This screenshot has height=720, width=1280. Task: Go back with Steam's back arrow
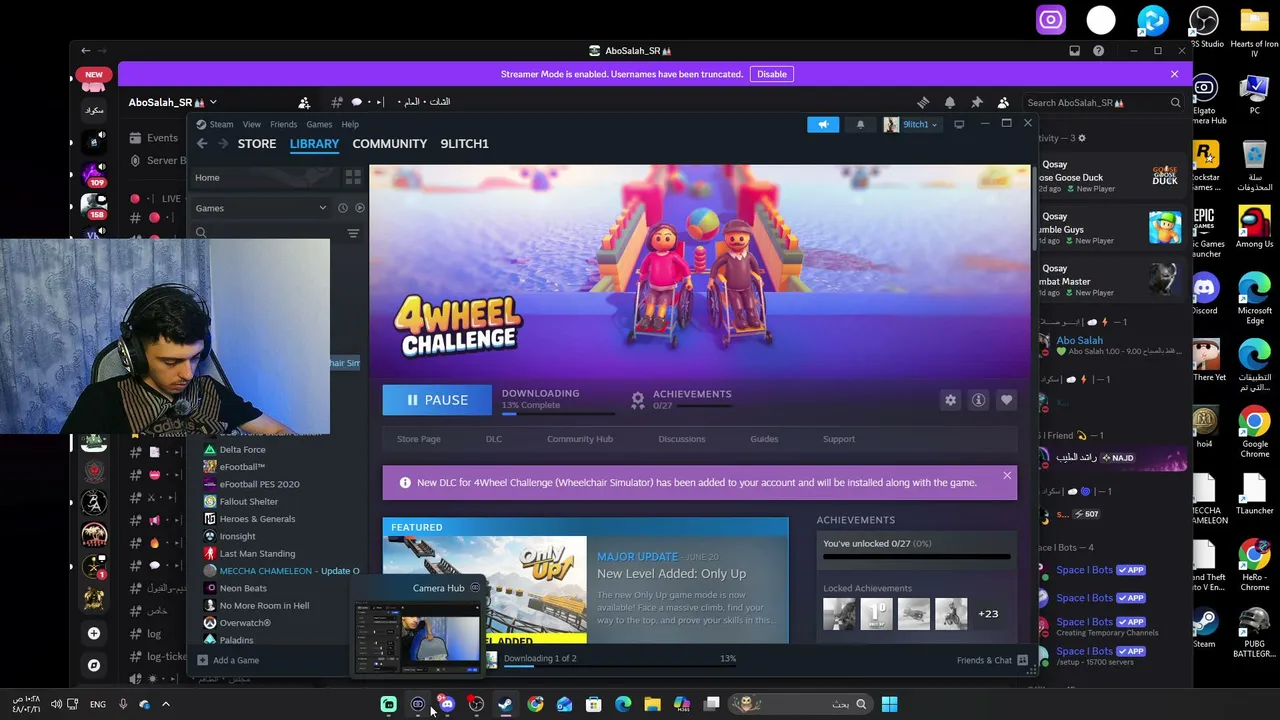coord(202,143)
